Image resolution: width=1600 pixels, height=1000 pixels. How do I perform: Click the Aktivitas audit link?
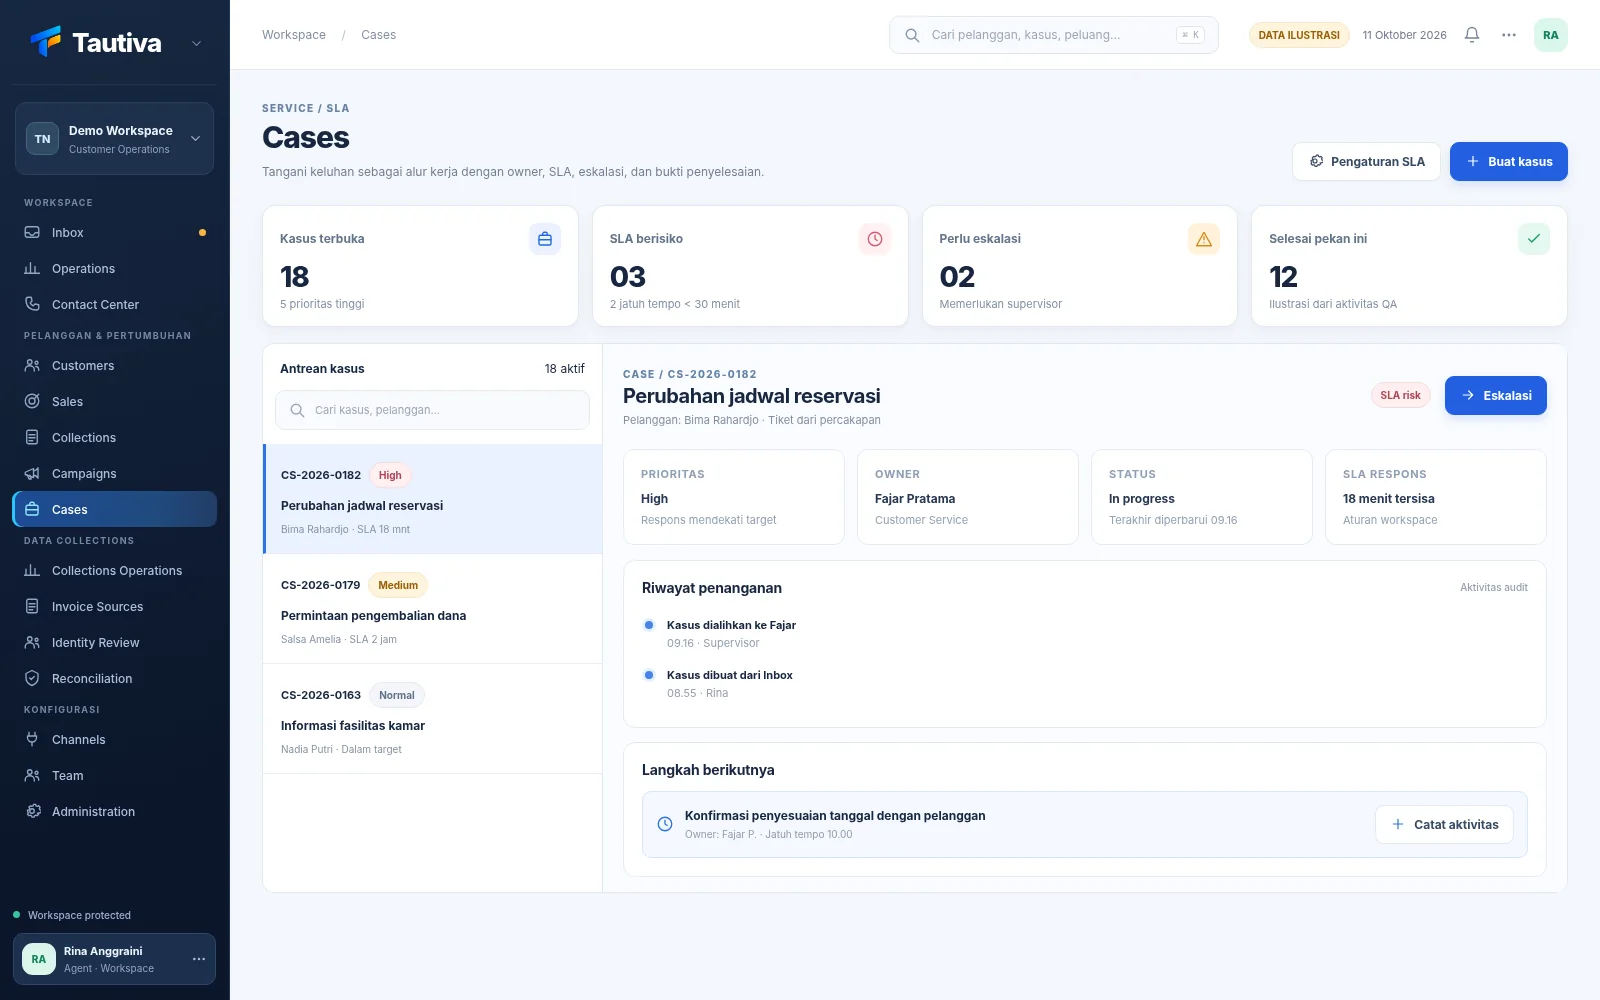pyautogui.click(x=1494, y=588)
